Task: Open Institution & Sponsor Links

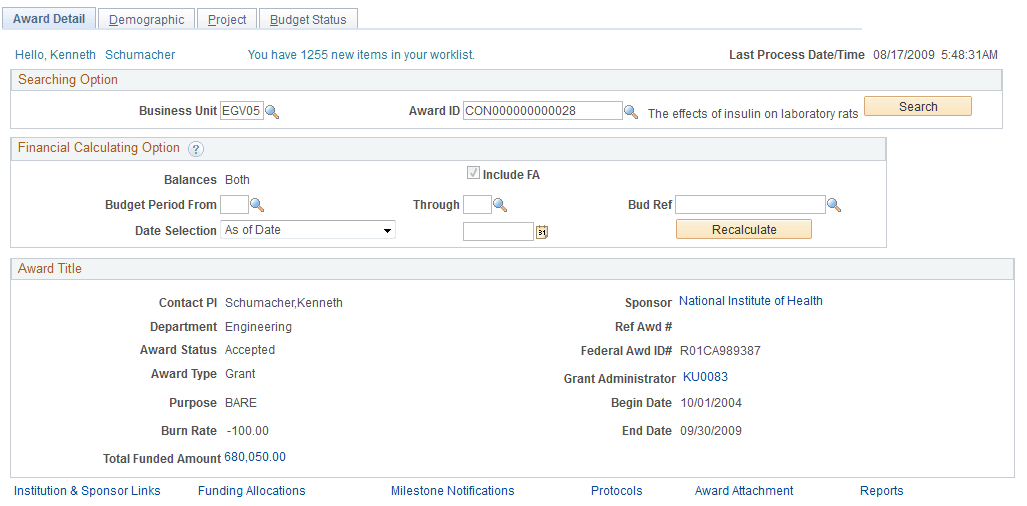Action: pos(87,491)
